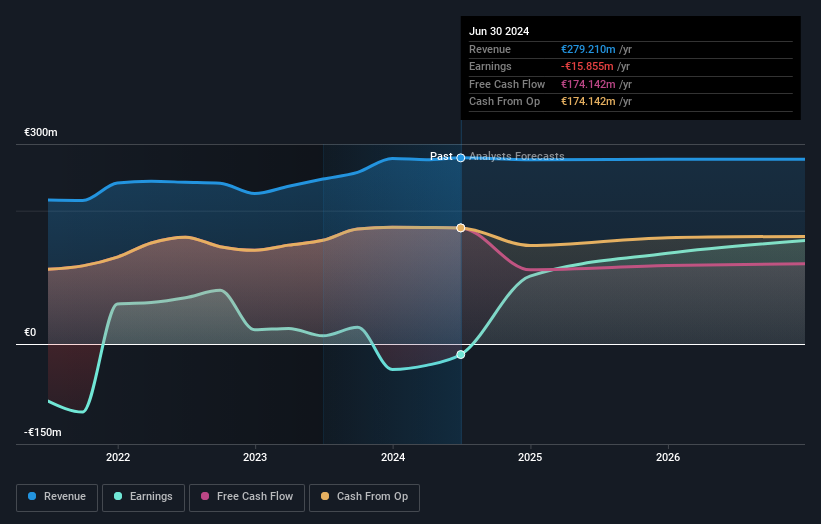Click the -€150m y-axis label
The height and width of the screenshot is (524, 821).
(x=42, y=432)
